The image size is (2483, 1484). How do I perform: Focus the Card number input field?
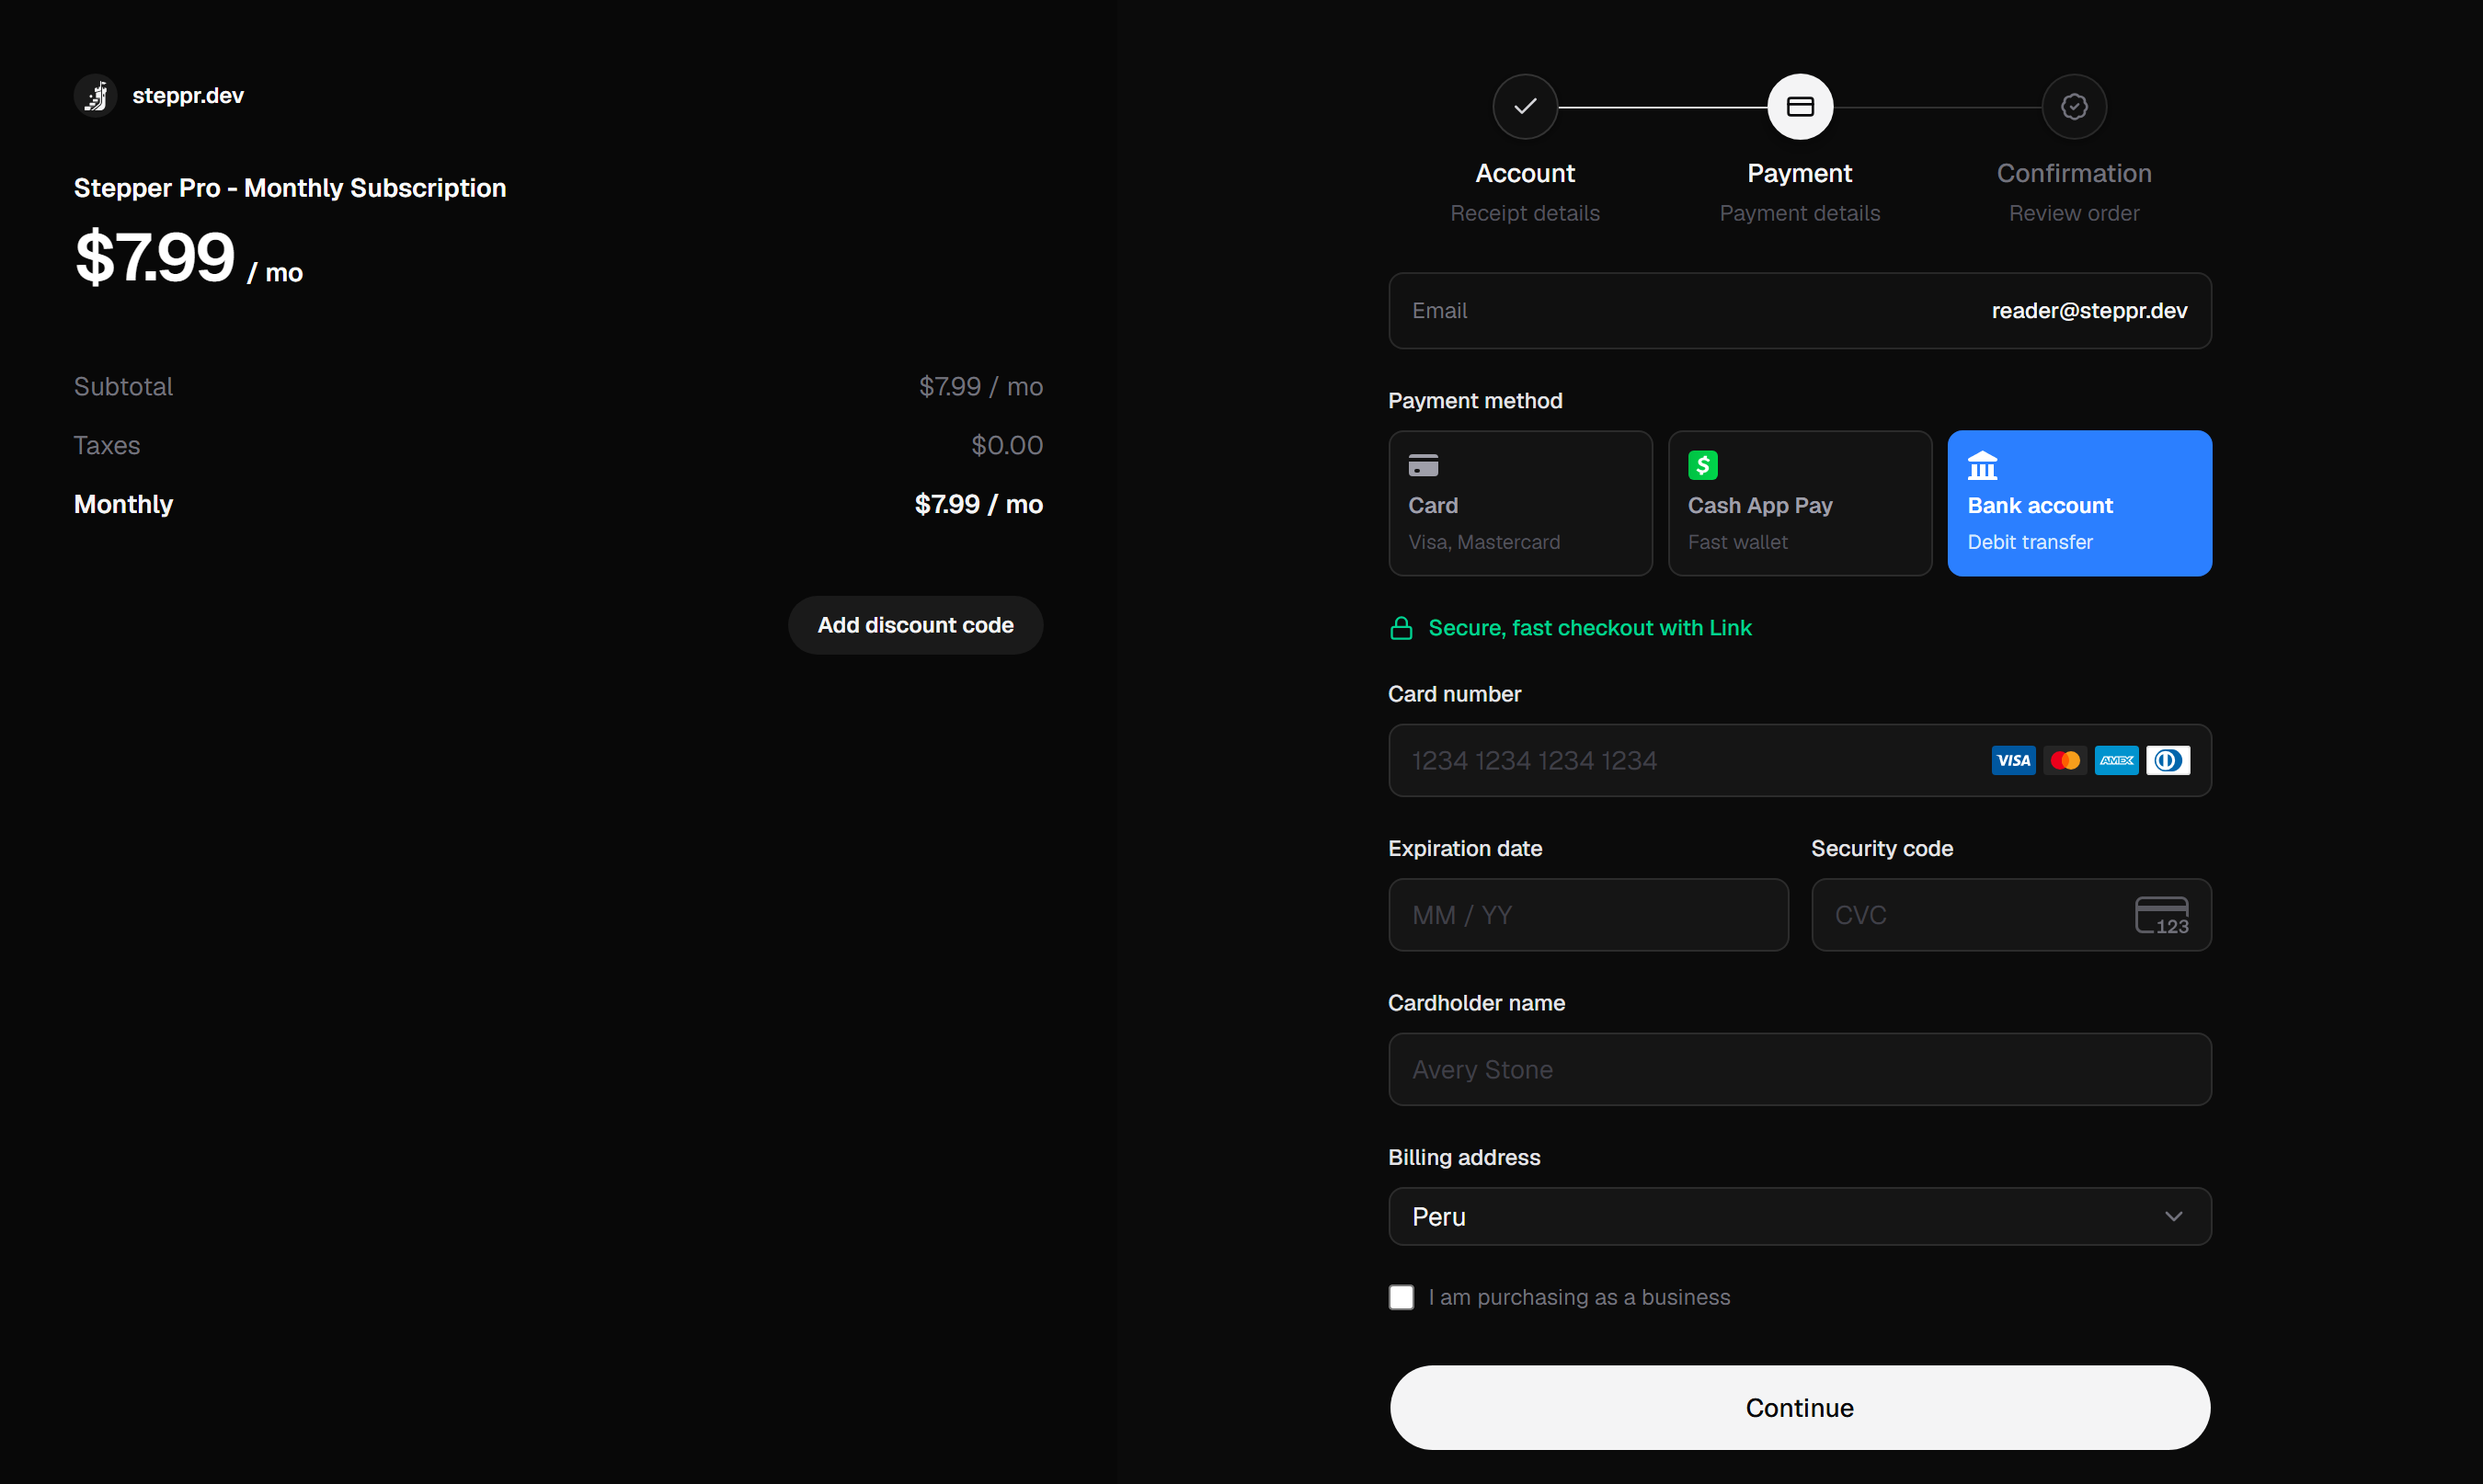(x=1800, y=761)
